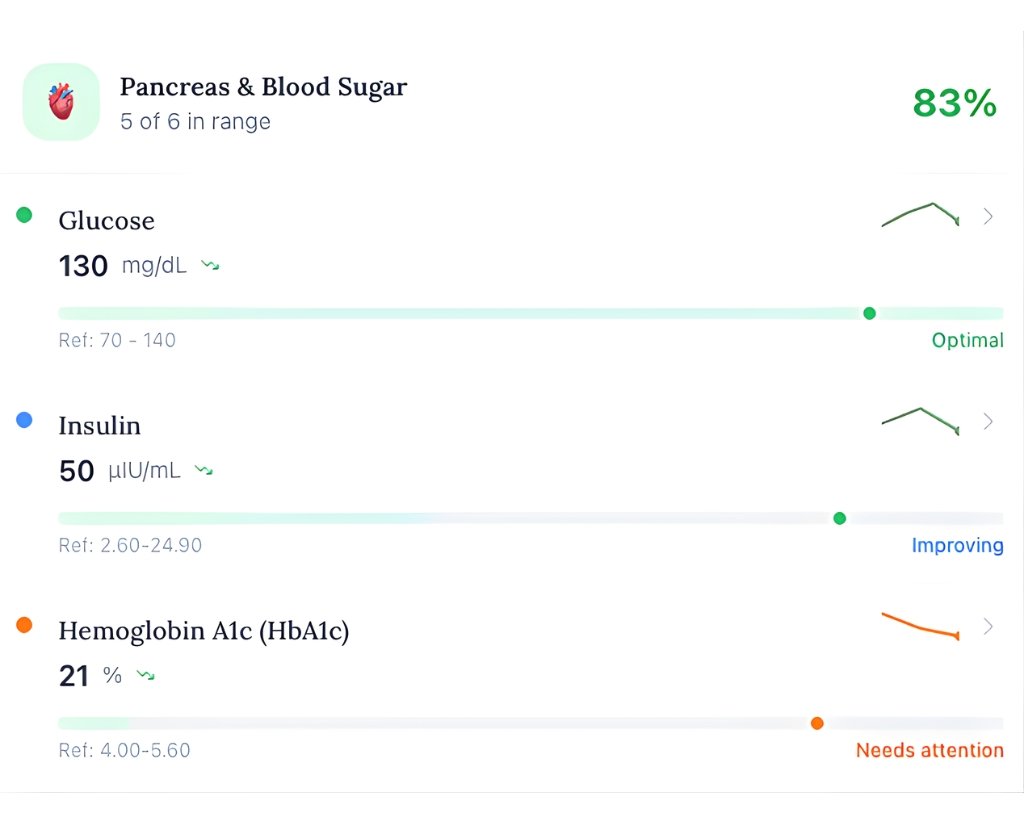Click the HbA1c downward trend arrow icon
This screenshot has width=1024, height=824.
(x=146, y=676)
